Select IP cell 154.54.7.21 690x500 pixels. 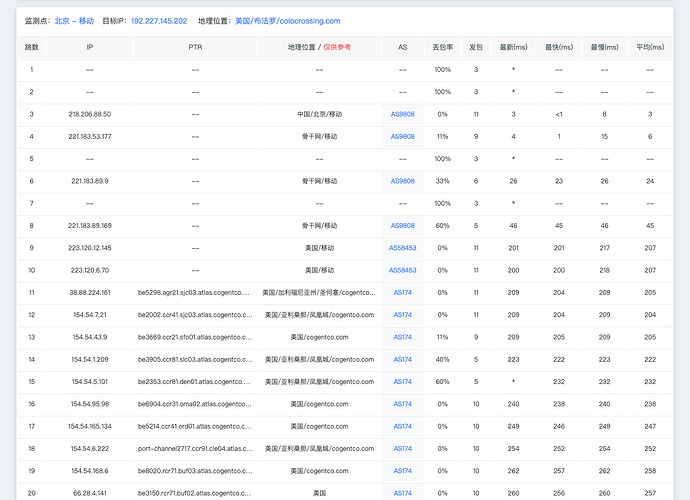tap(90, 315)
